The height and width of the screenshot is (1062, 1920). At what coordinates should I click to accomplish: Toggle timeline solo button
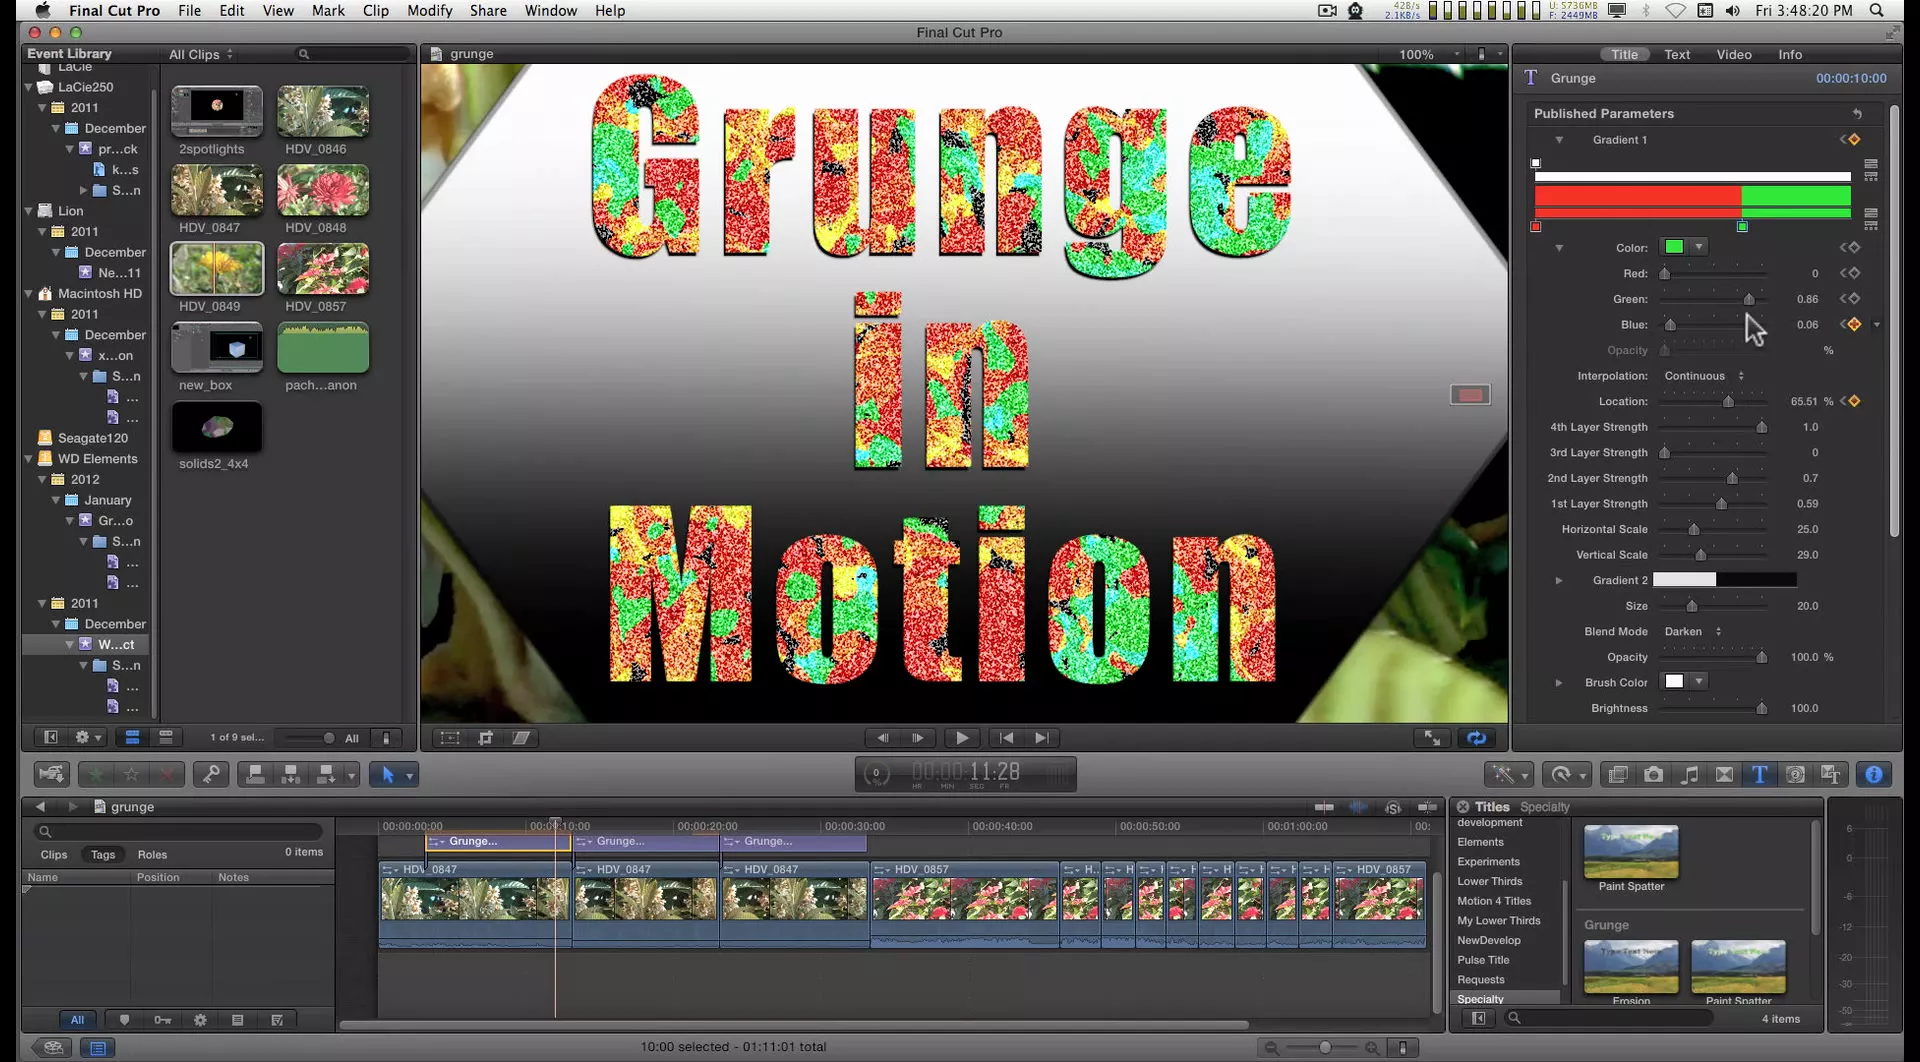(1393, 807)
